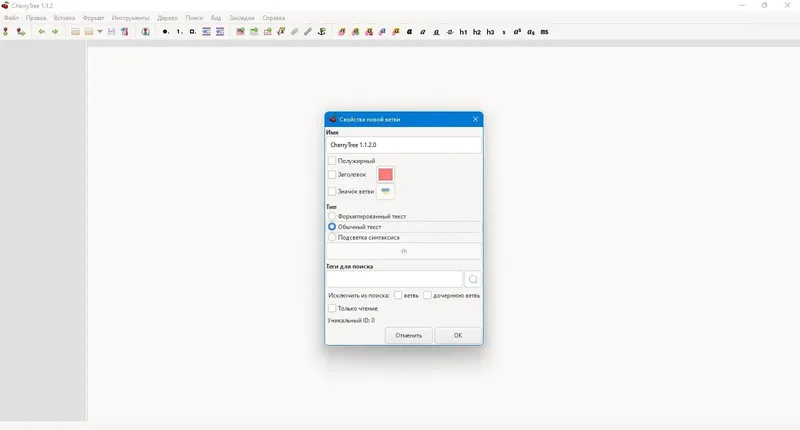Screen dimensions: 800x430
Task: Apply monospace formatting (ms icon)
Action: click(x=544, y=32)
